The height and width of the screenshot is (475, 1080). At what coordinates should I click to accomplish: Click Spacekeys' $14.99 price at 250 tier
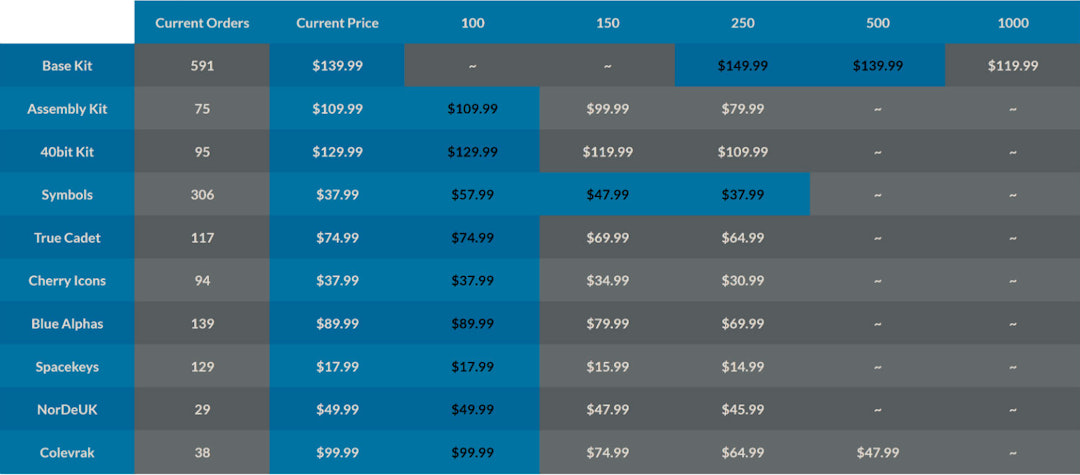(x=742, y=367)
